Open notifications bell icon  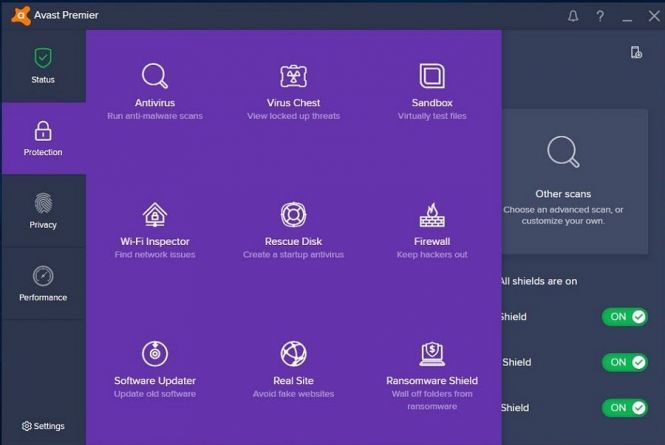point(573,16)
